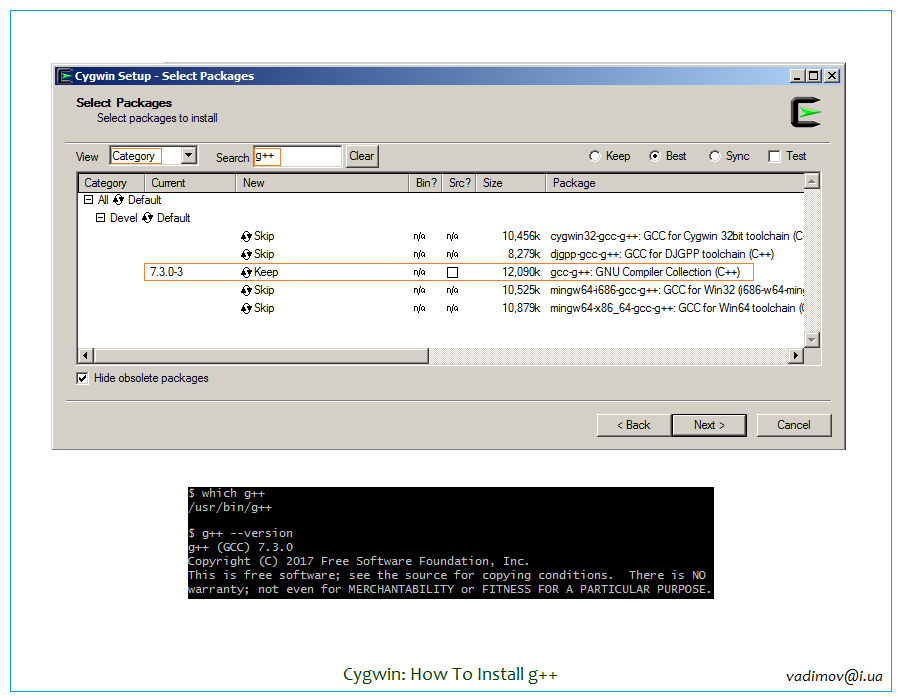Click the vertical scroll down arrow
The height and width of the screenshot is (700, 900).
coord(812,340)
